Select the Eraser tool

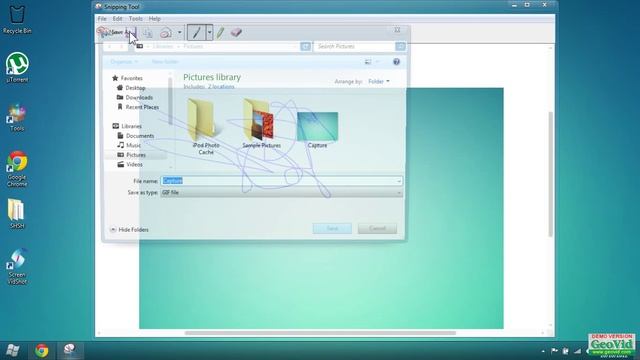[x=236, y=32]
